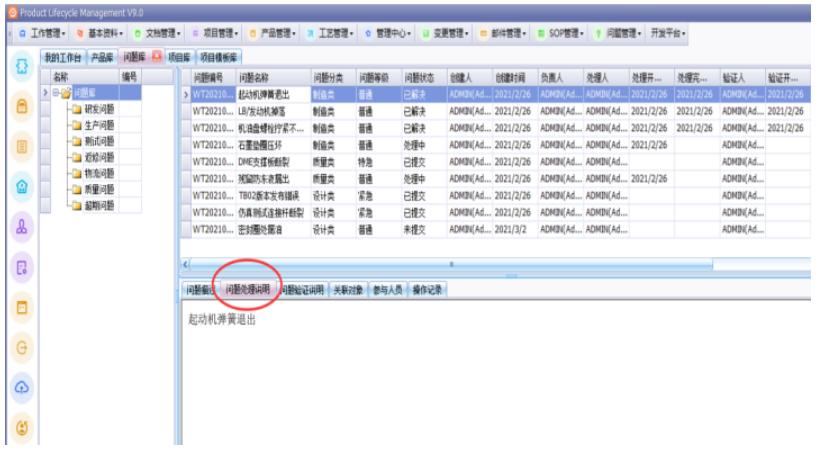The width and height of the screenshot is (823, 458).
Task: Click the open folder icon of 问题库 root
Action: pos(66,93)
